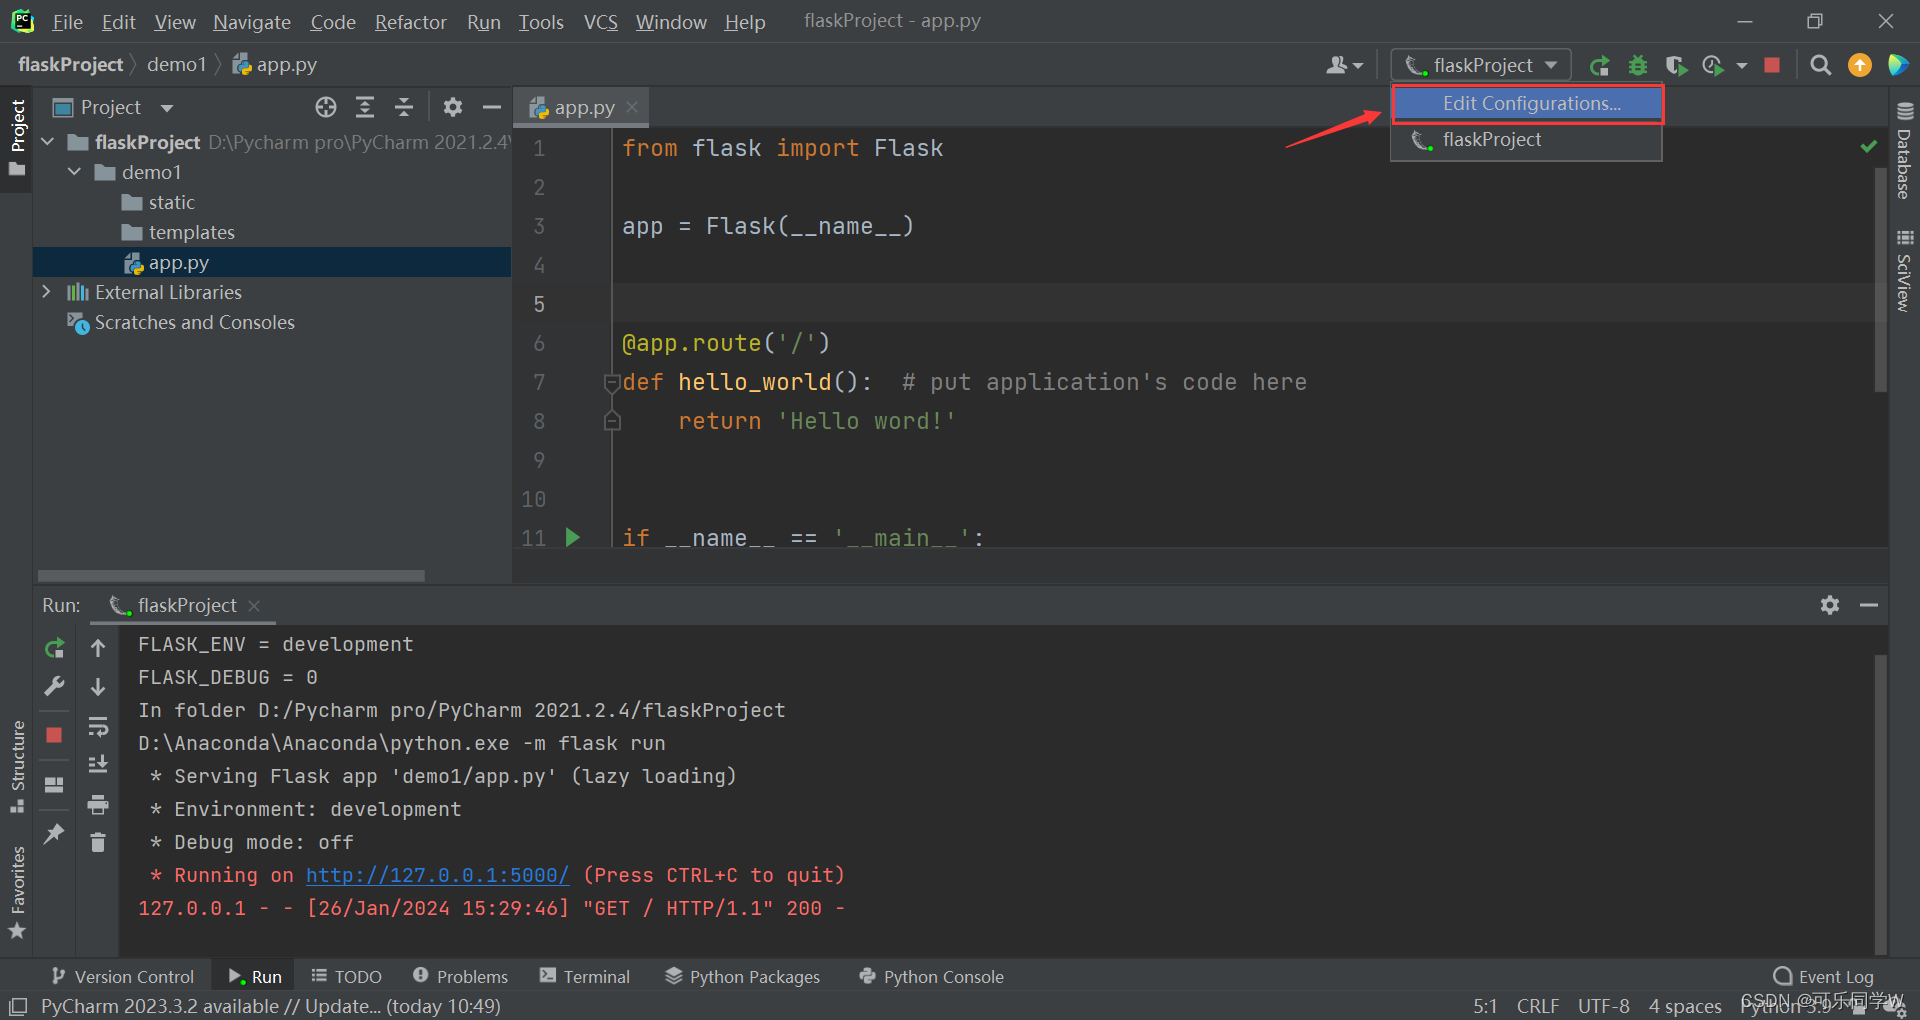The image size is (1920, 1020).
Task: Toggle the Favorites side panel
Action: 17,892
